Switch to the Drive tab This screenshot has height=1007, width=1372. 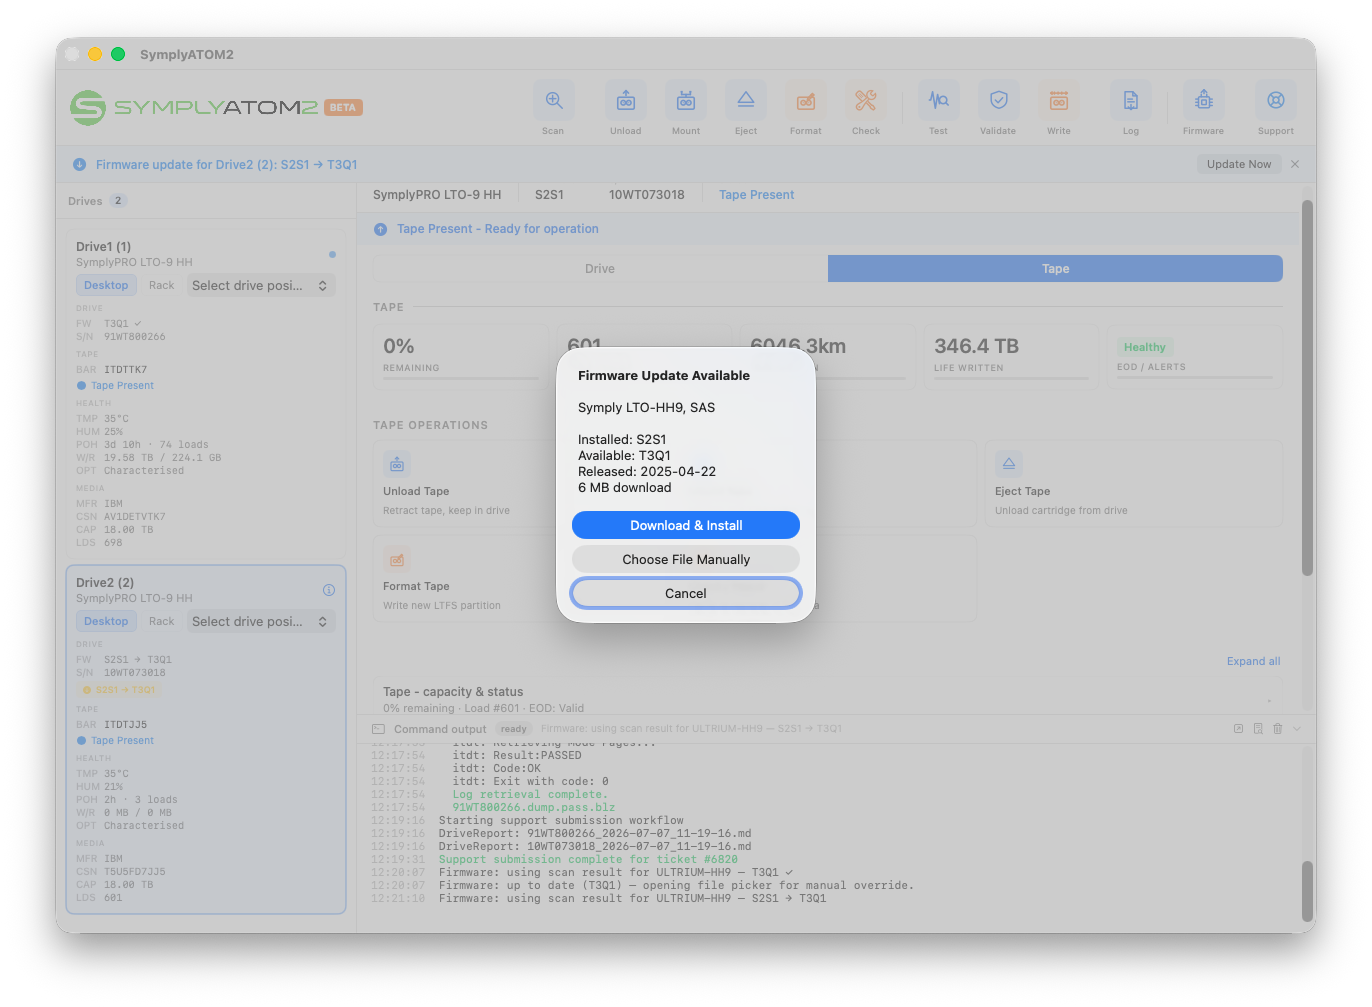[x=600, y=269]
